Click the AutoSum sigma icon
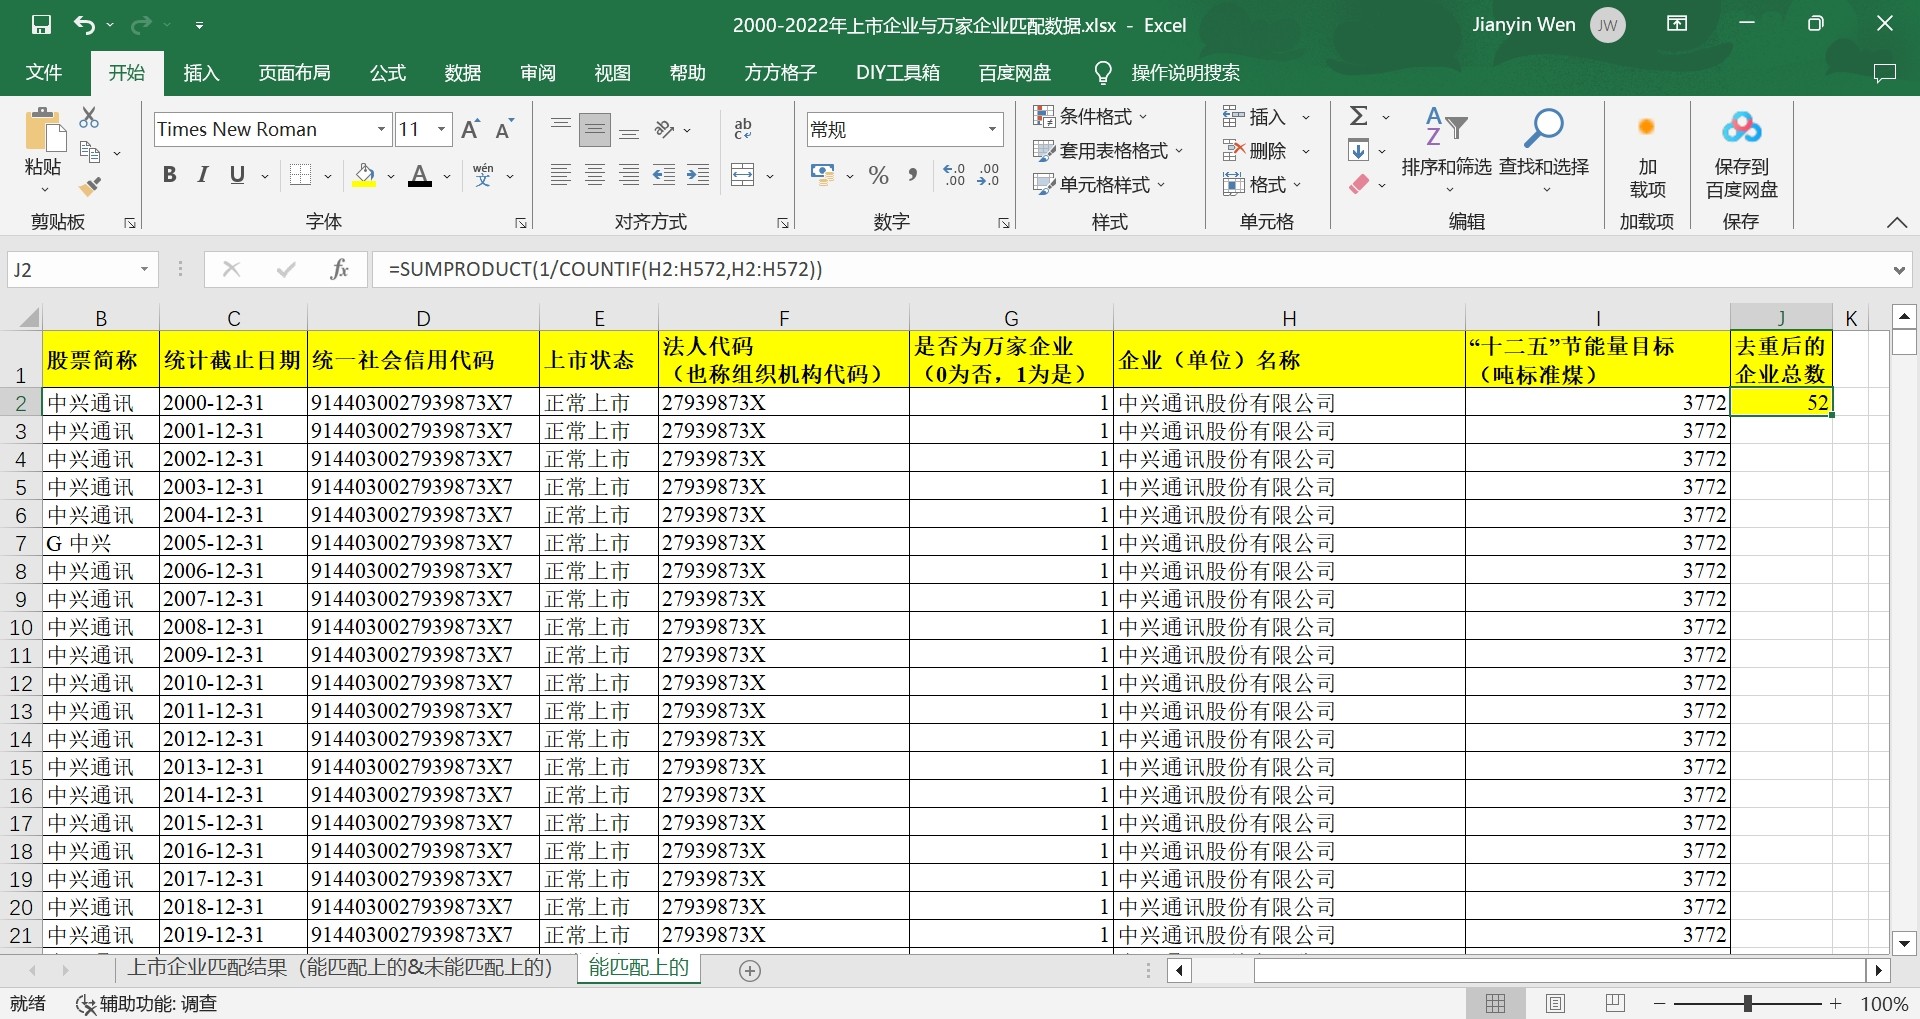The width and height of the screenshot is (1920, 1019). (1359, 116)
